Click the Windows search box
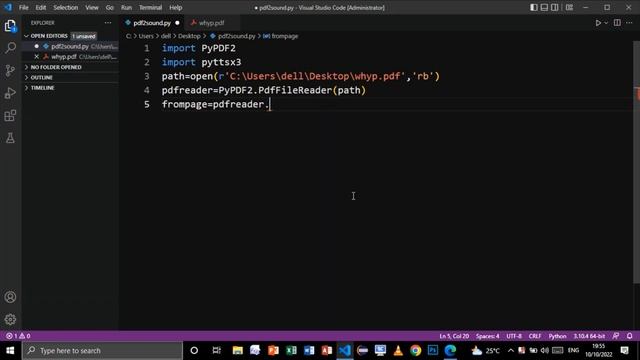Image resolution: width=640 pixels, height=360 pixels. pyautogui.click(x=102, y=350)
